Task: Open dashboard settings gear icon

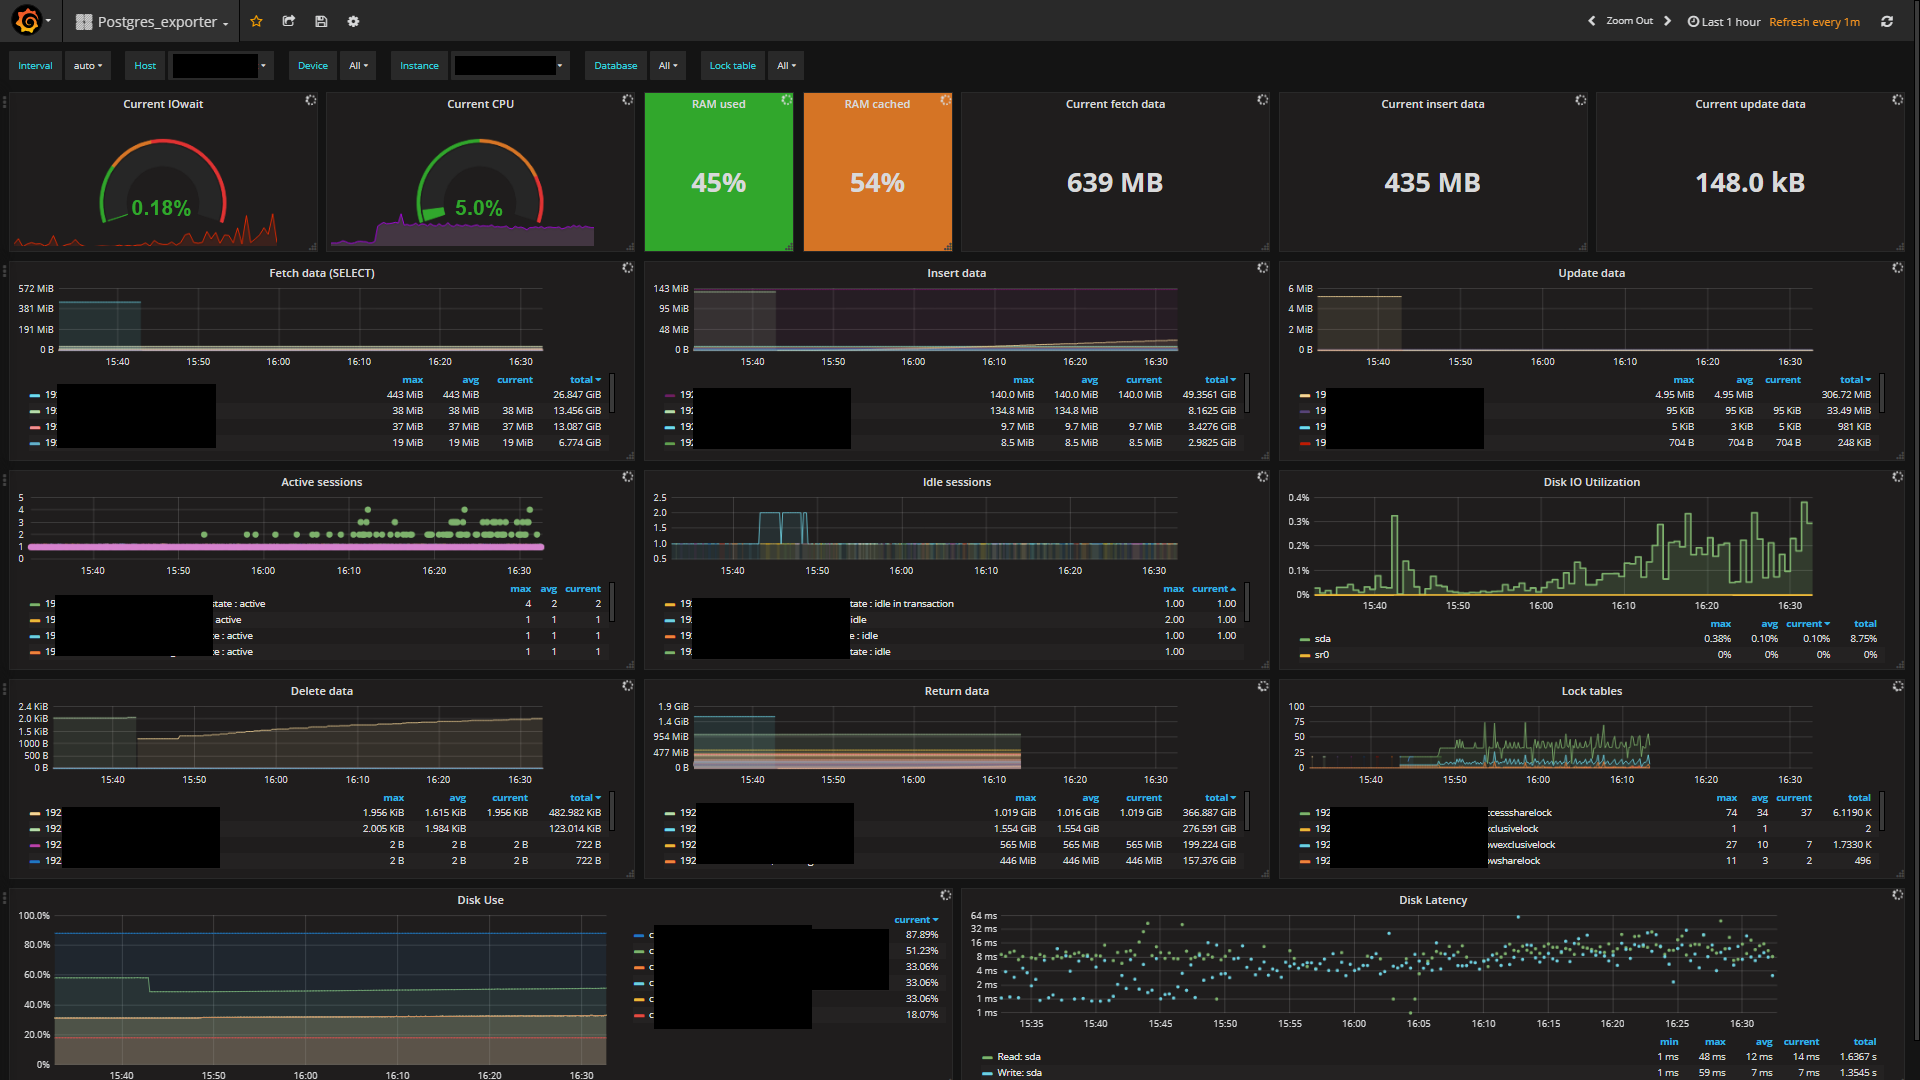Action: point(353,21)
